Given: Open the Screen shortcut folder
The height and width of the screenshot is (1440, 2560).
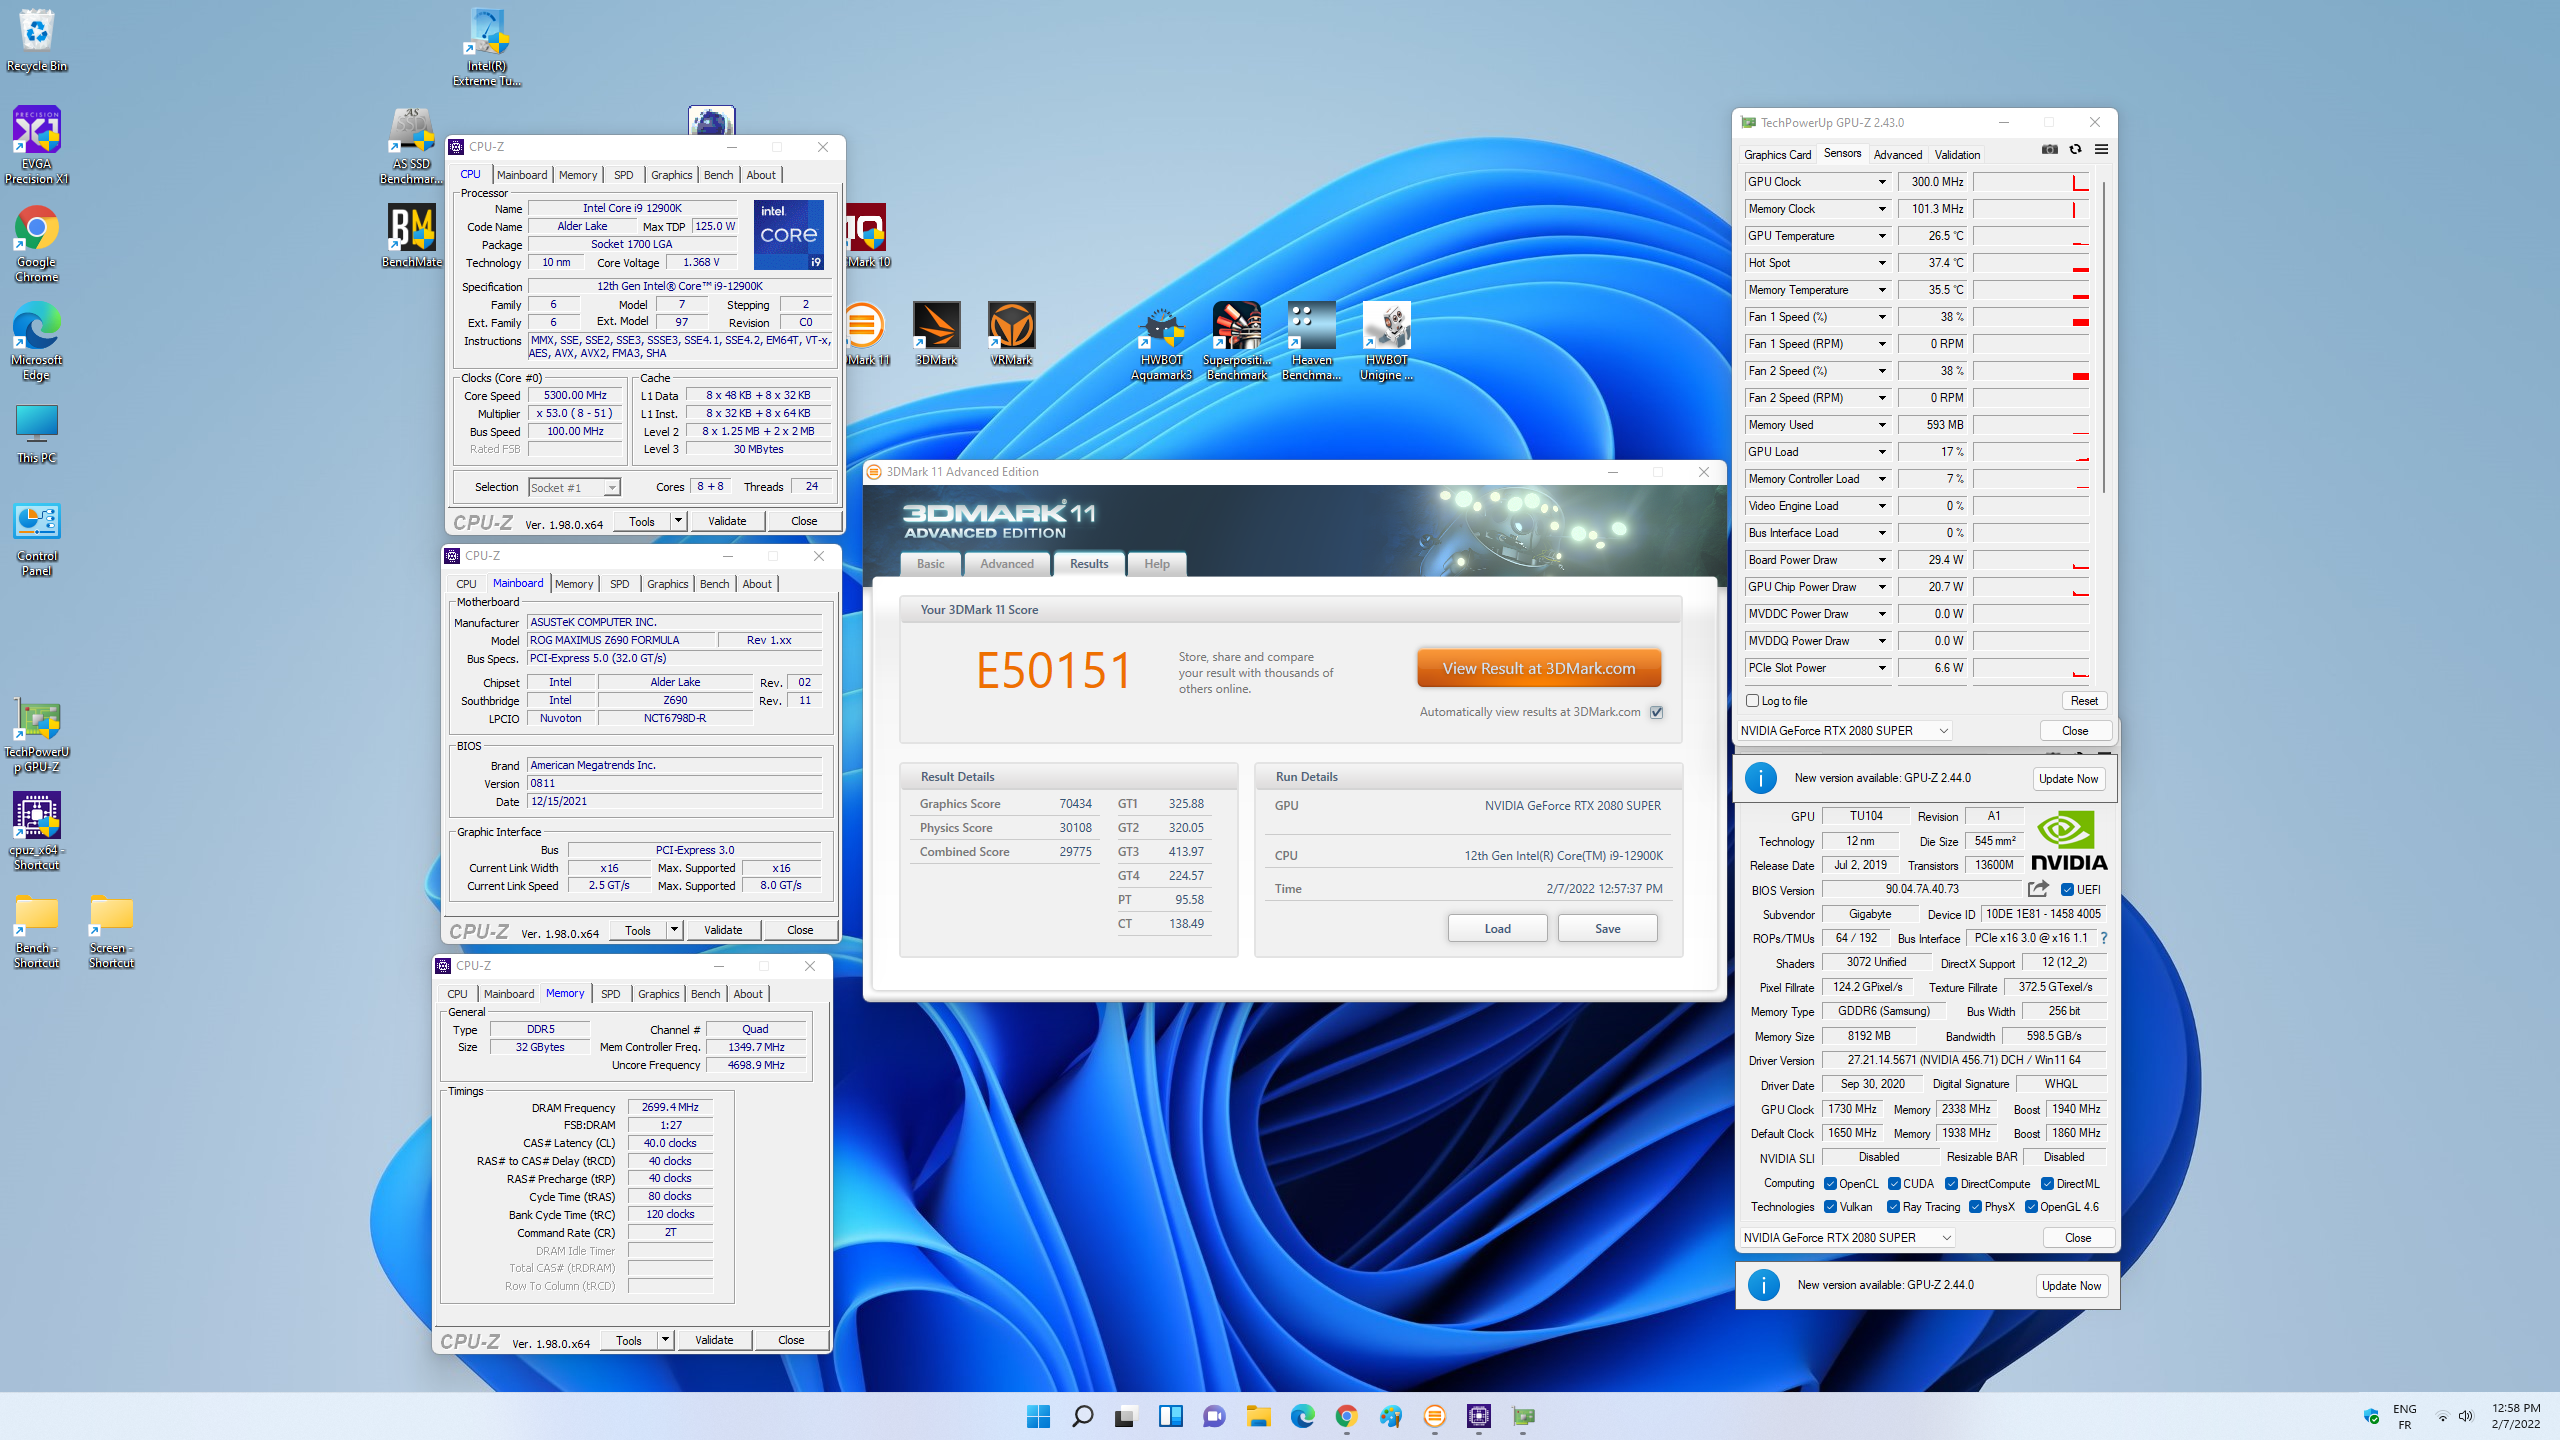Looking at the screenshot, I should point(111,931).
